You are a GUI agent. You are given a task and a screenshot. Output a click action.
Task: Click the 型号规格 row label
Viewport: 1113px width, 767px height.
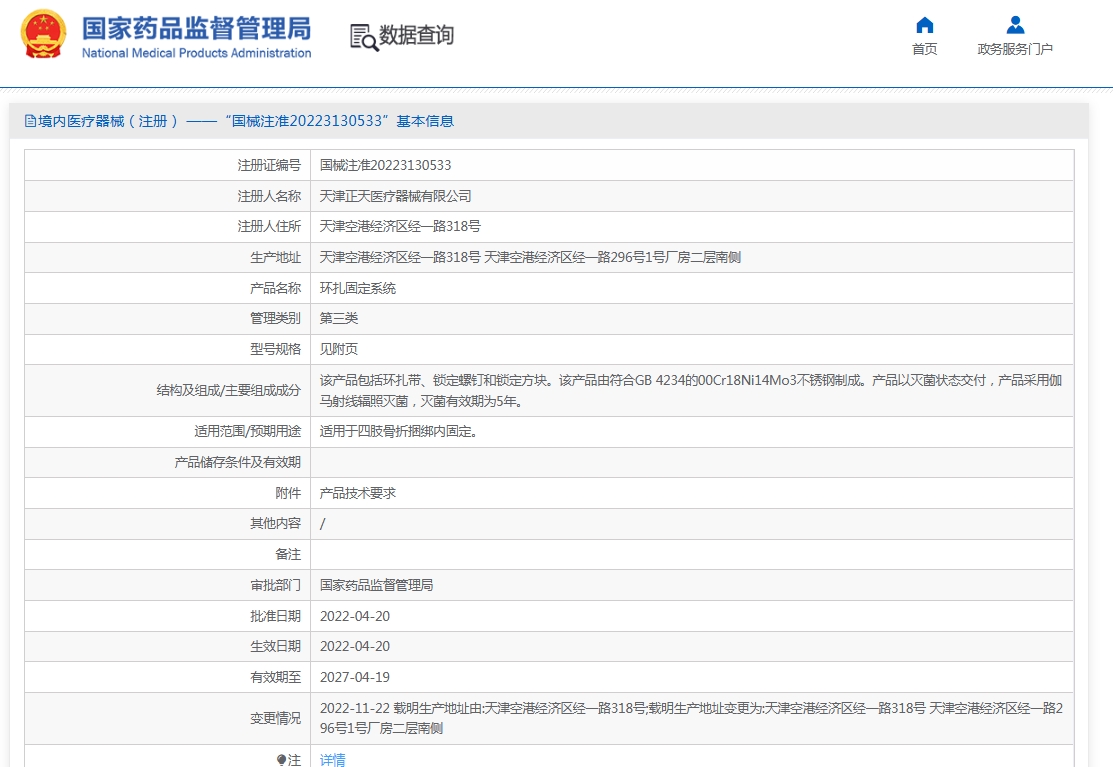pos(275,349)
